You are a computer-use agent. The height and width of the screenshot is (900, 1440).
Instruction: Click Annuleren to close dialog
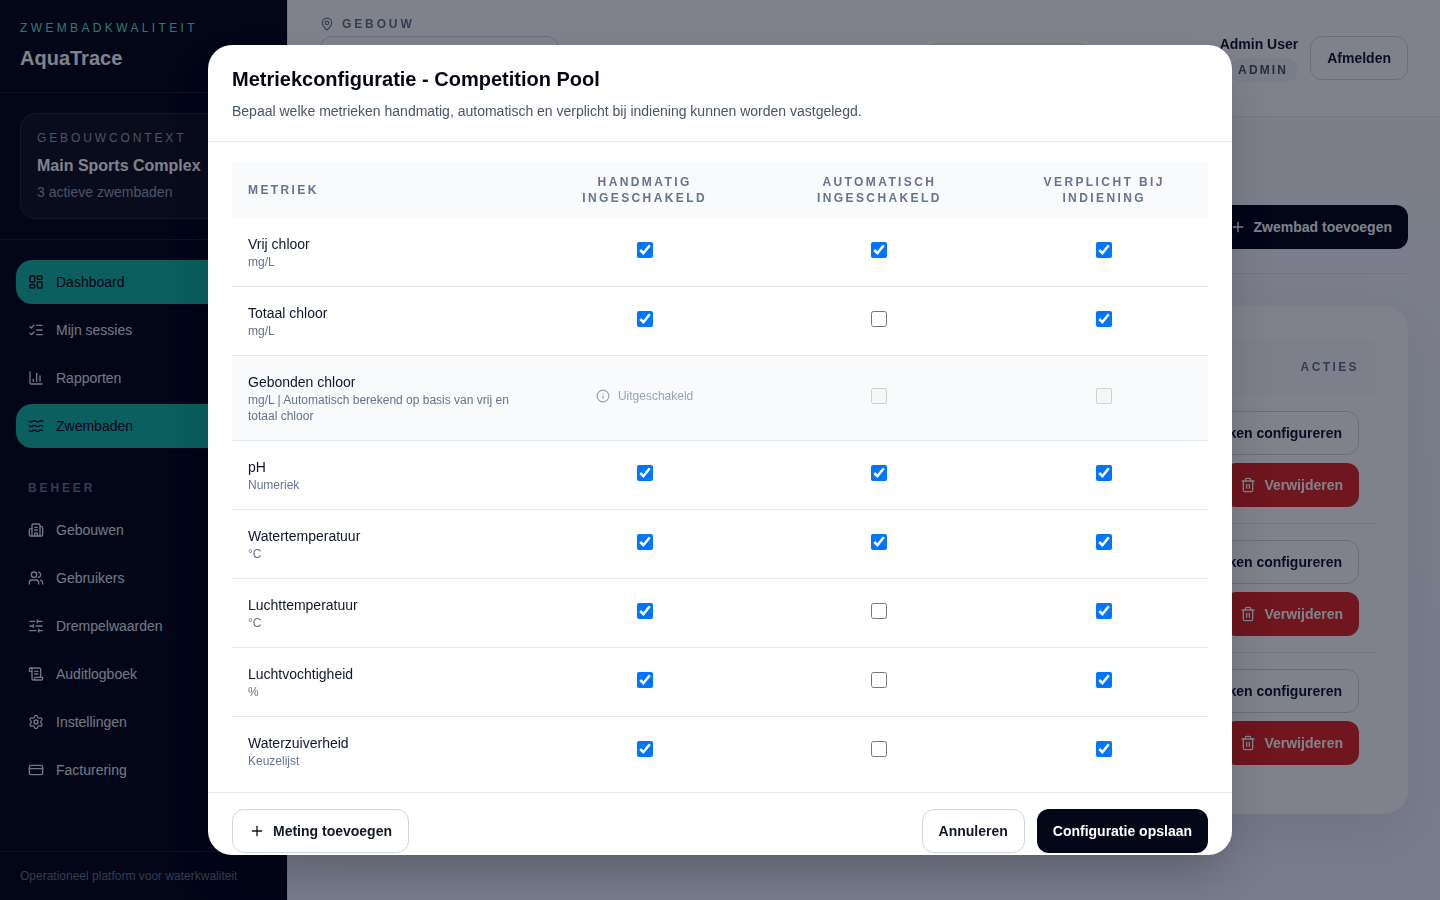[x=973, y=831]
